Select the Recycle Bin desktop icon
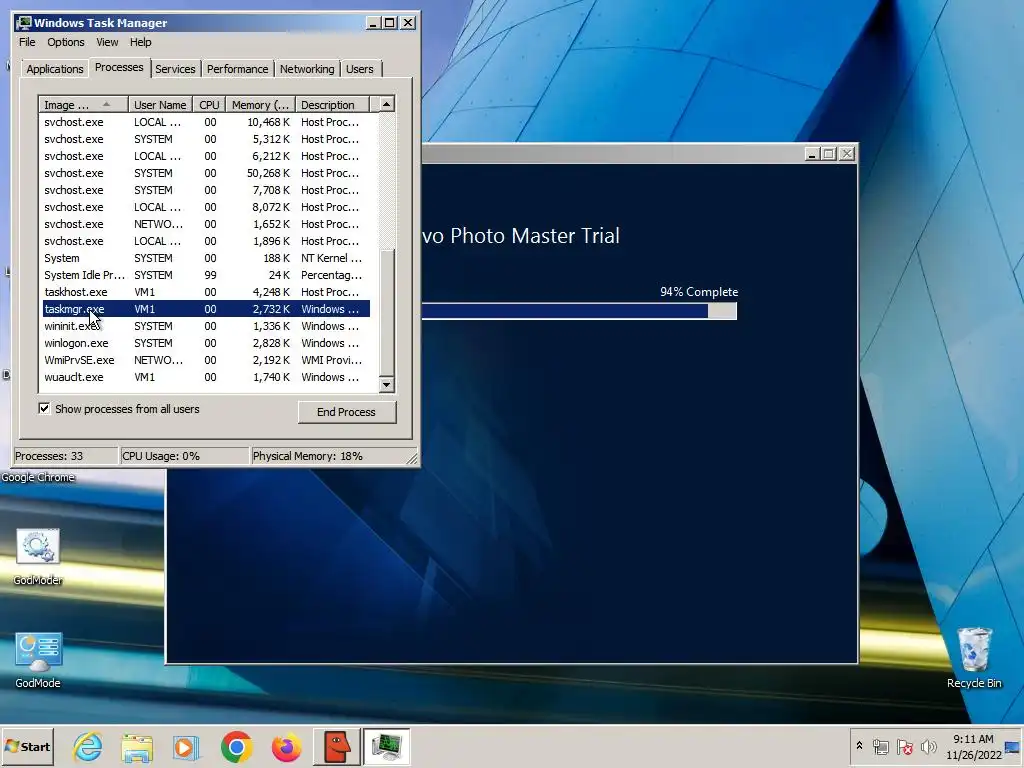Image resolution: width=1024 pixels, height=768 pixels. pos(974,658)
